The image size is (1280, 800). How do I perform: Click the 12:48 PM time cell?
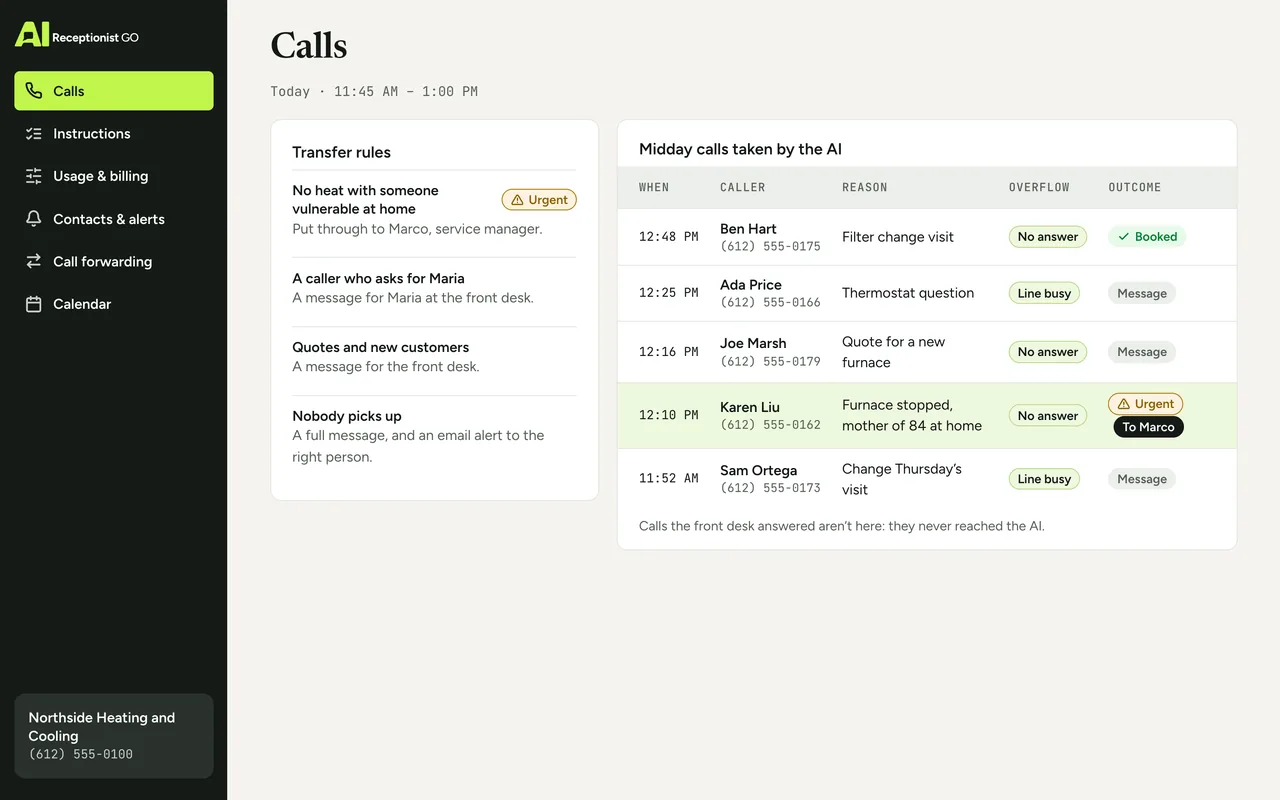click(x=669, y=237)
